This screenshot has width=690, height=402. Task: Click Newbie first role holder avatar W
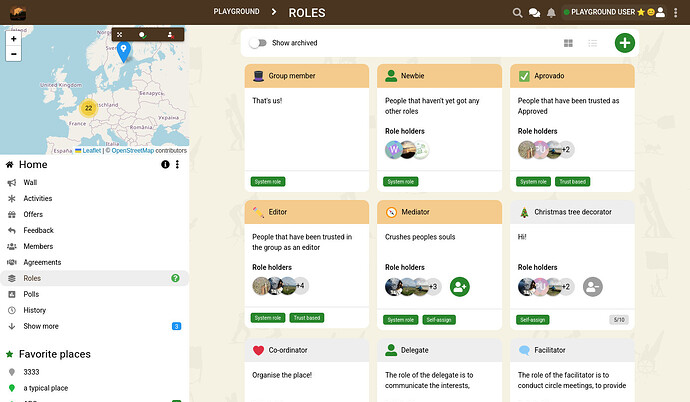(394, 150)
